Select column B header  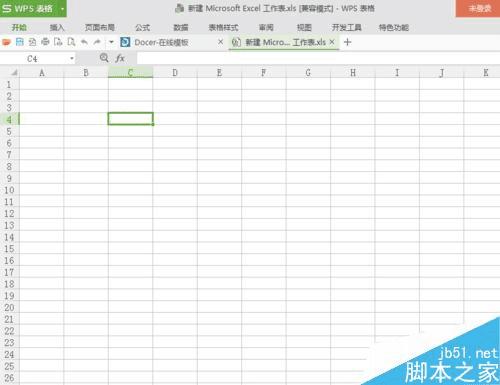86,73
